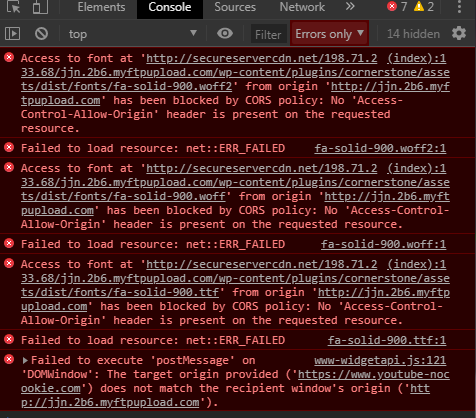Image resolution: width=476 pixels, height=418 pixels.
Task: Open www-widgetapi.js:121 source link
Action: 380,360
